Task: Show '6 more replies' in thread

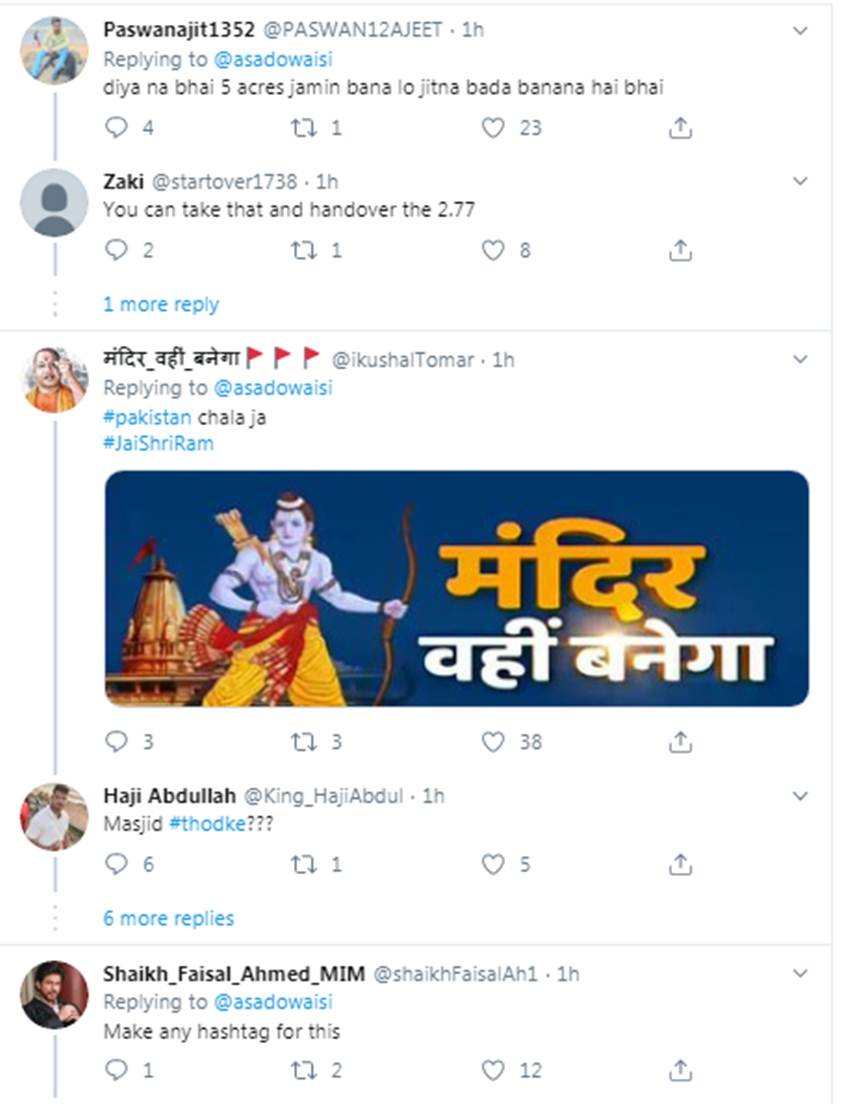Action: pyautogui.click(x=168, y=918)
